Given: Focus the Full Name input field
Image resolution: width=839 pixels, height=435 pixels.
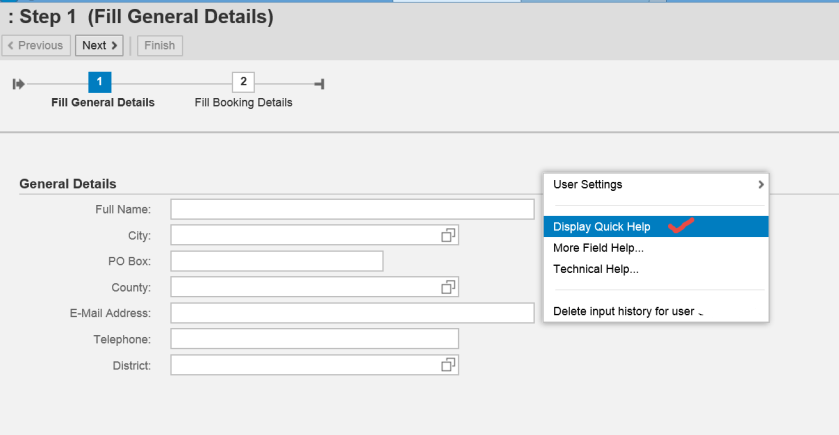Looking at the screenshot, I should point(352,209).
